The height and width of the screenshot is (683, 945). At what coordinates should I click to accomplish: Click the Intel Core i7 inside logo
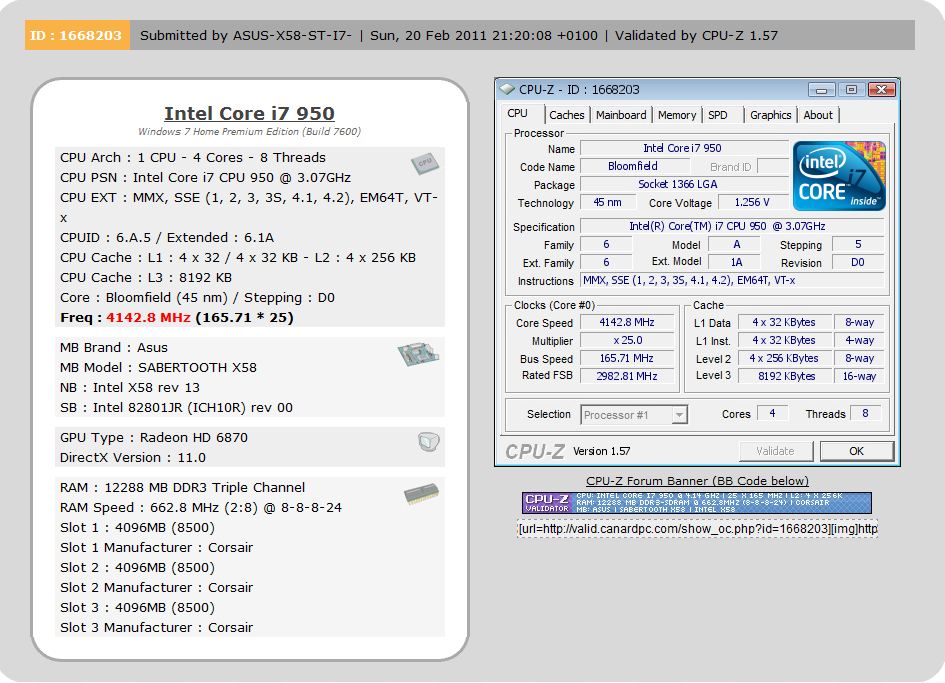839,176
